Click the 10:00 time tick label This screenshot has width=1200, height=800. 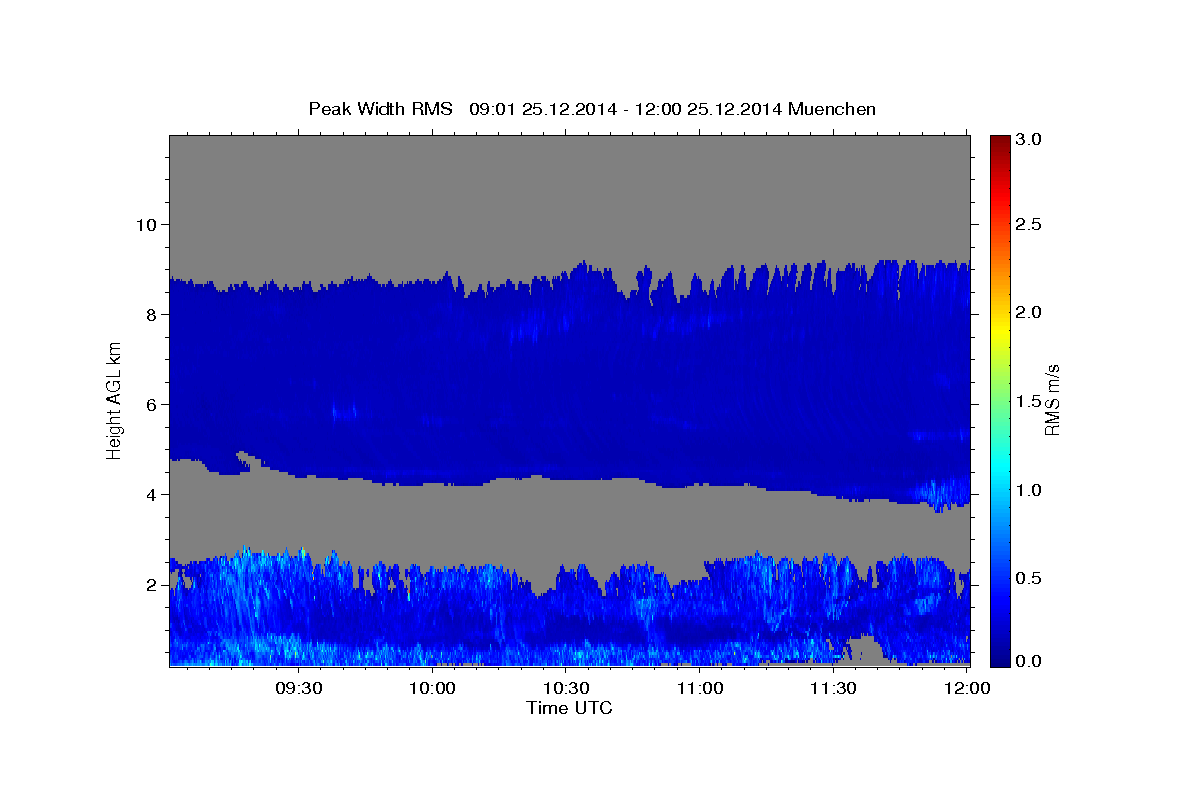point(432,689)
